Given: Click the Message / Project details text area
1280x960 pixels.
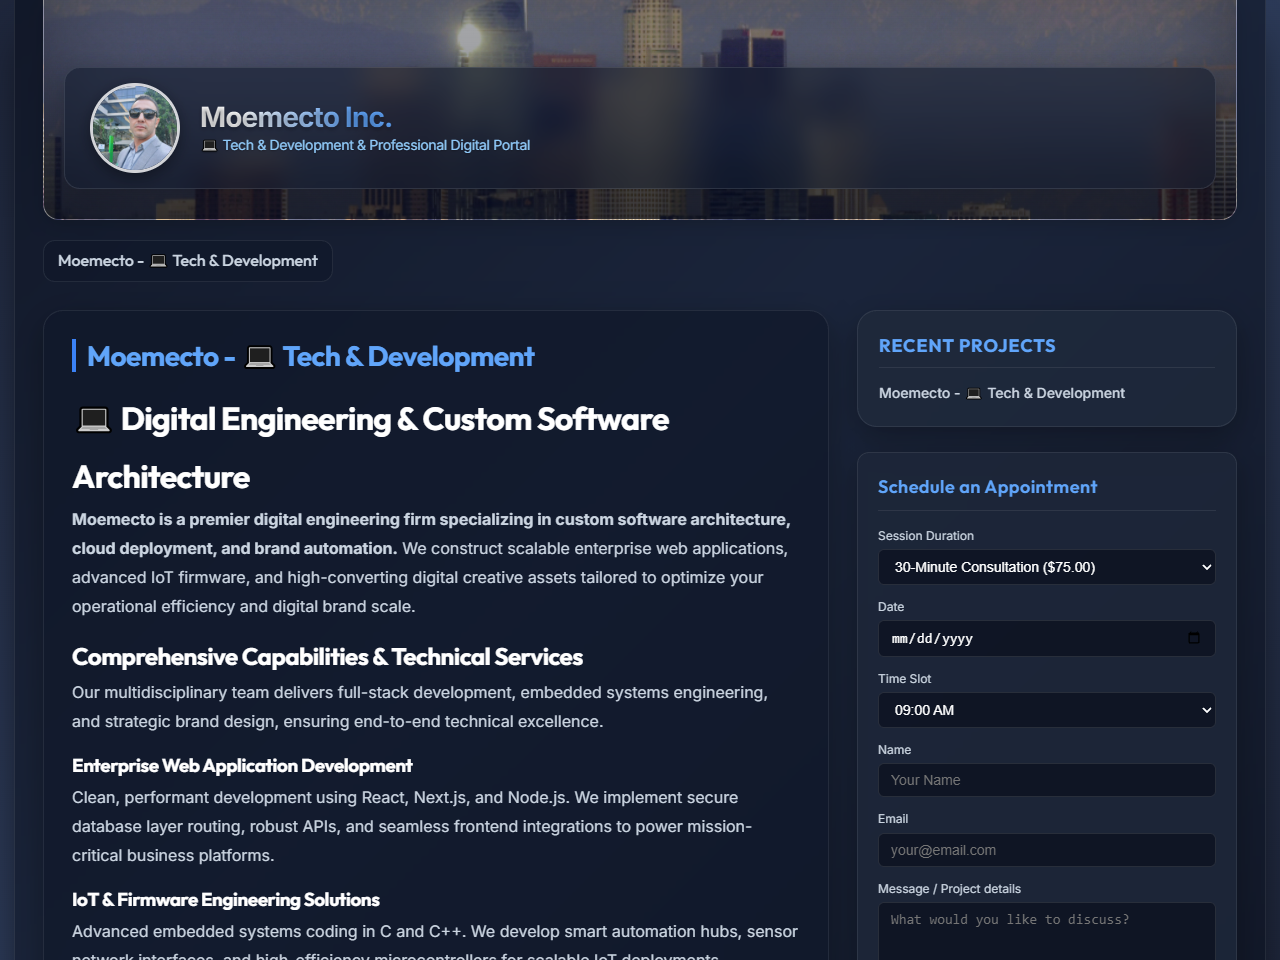Looking at the screenshot, I should click(x=1046, y=931).
